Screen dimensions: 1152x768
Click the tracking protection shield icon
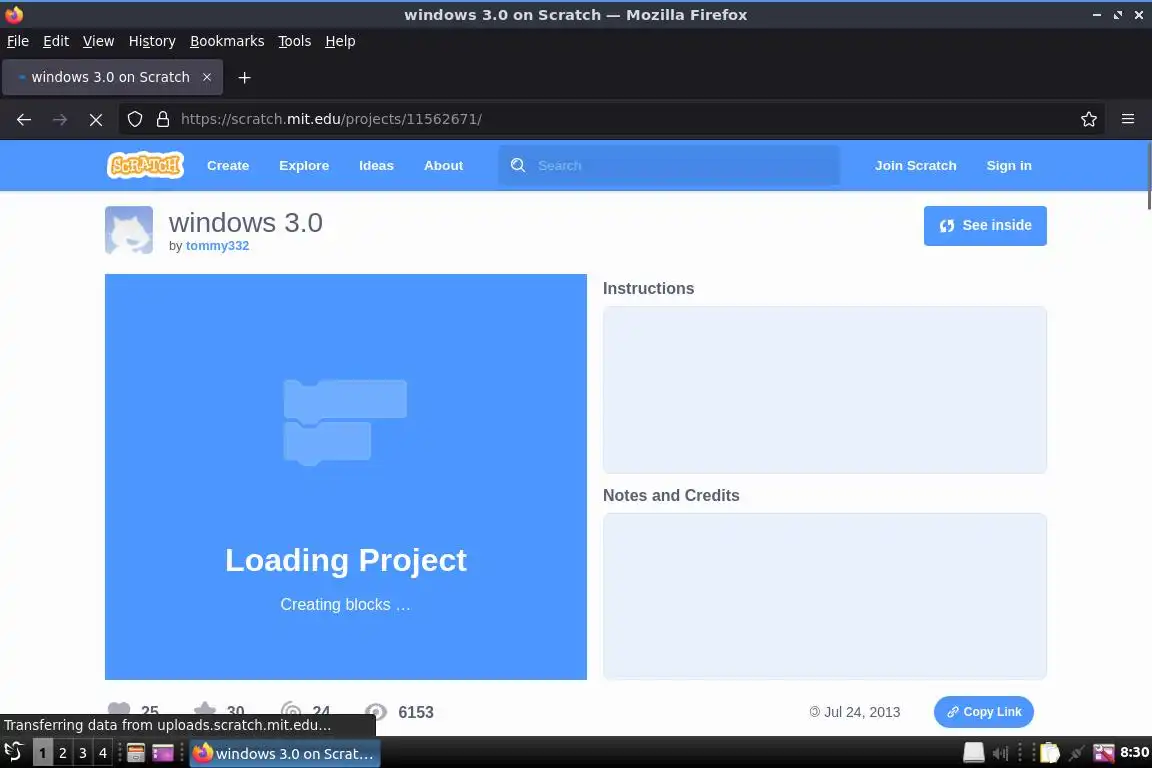tap(134, 119)
